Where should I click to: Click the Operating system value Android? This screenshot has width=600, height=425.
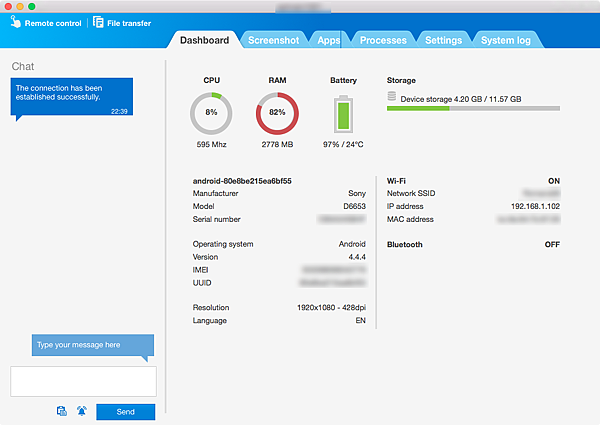[x=352, y=244]
